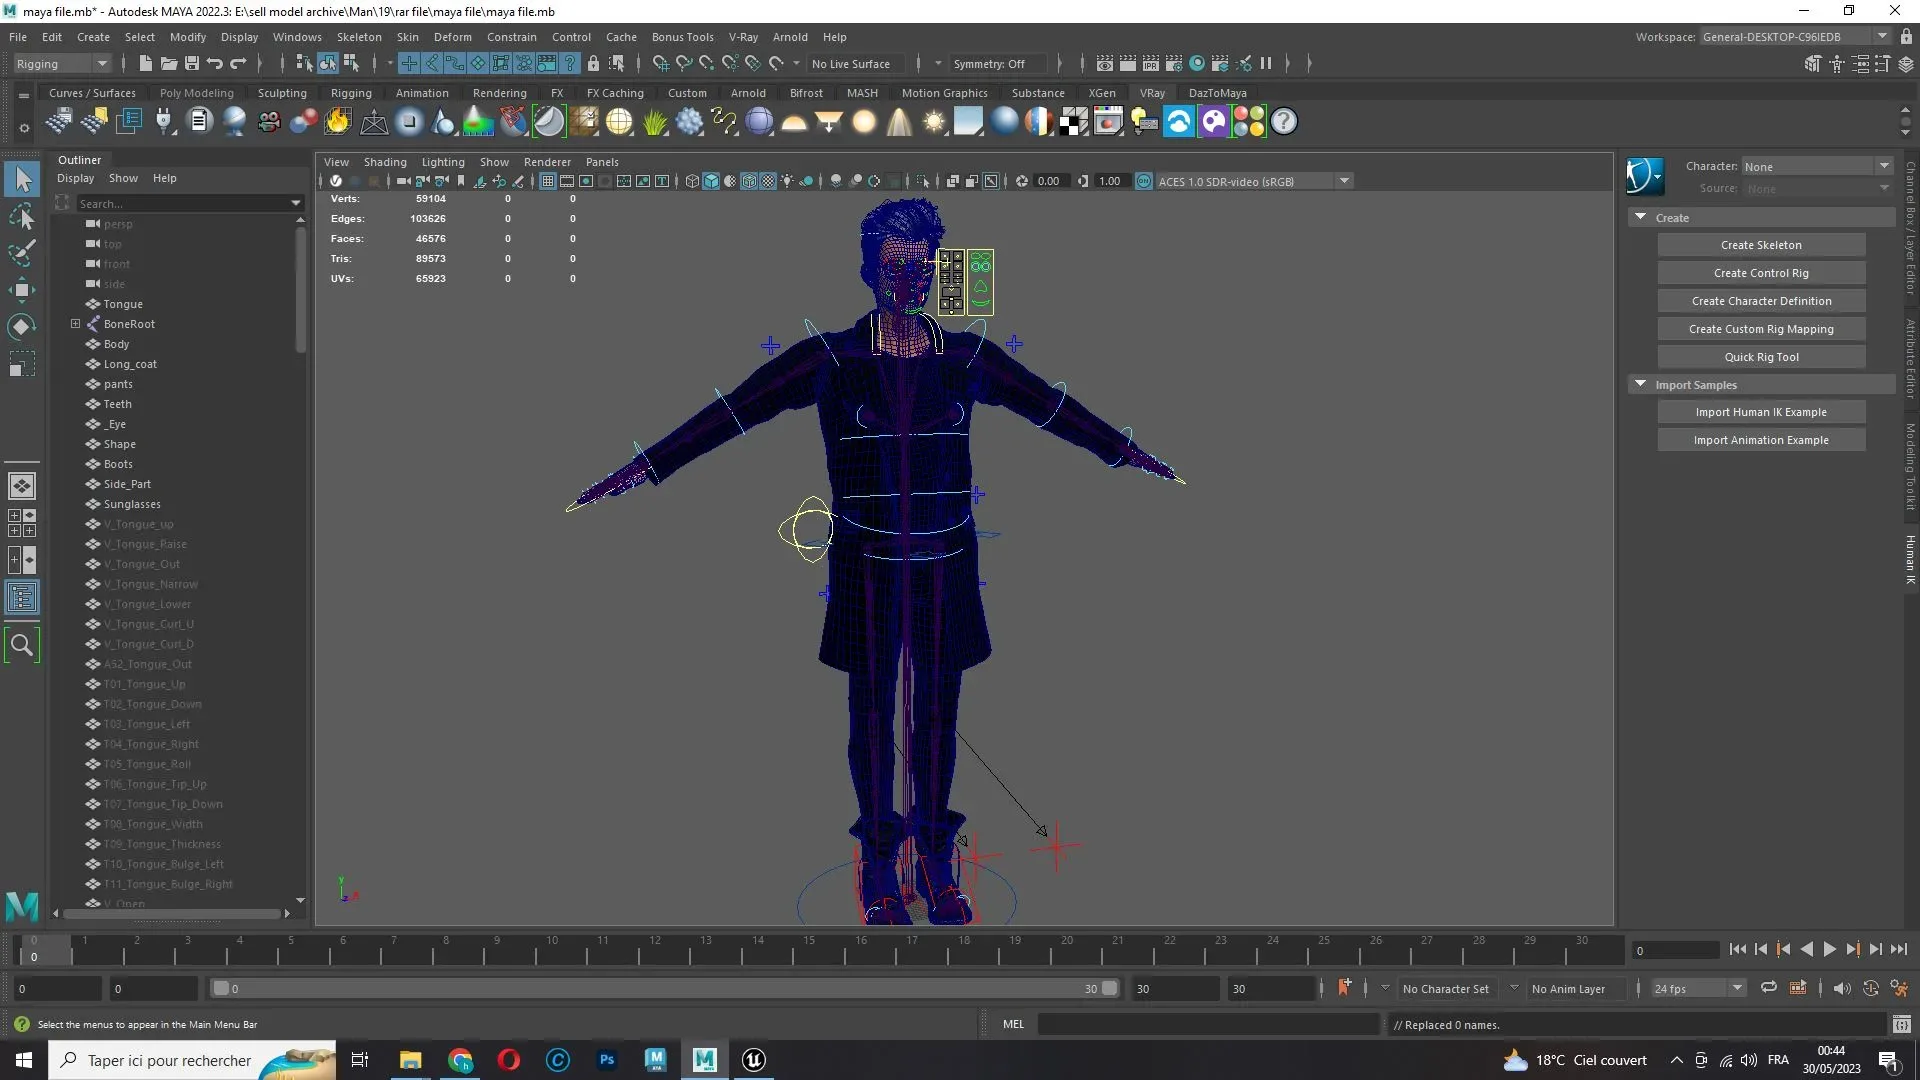Activate the Rotate tool in the toolbox
1920x1080 pixels.
click(x=22, y=327)
